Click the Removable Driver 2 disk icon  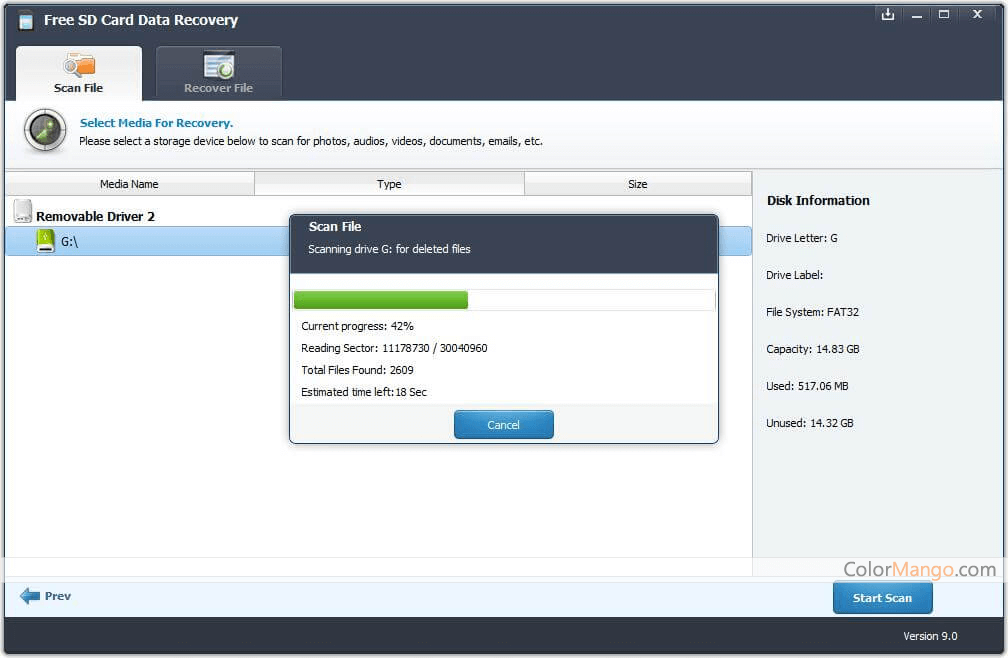point(22,211)
